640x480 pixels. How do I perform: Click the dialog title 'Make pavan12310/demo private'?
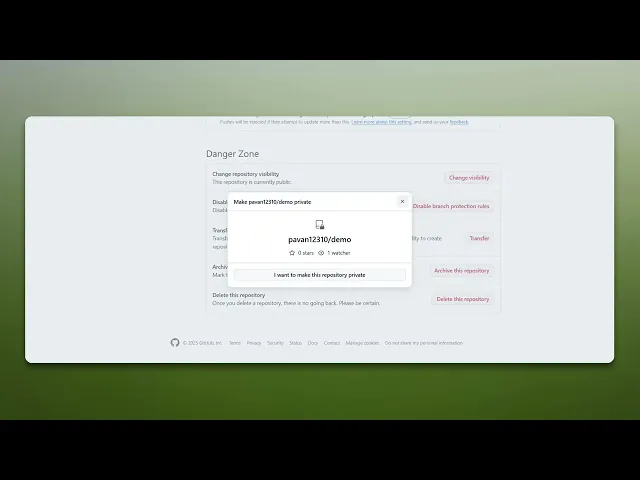[272, 202]
